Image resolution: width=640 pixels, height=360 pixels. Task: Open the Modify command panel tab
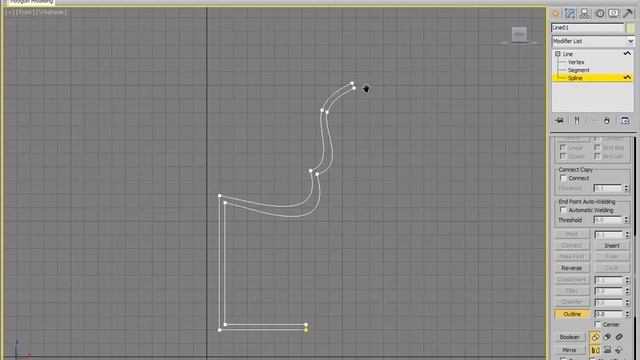point(569,13)
